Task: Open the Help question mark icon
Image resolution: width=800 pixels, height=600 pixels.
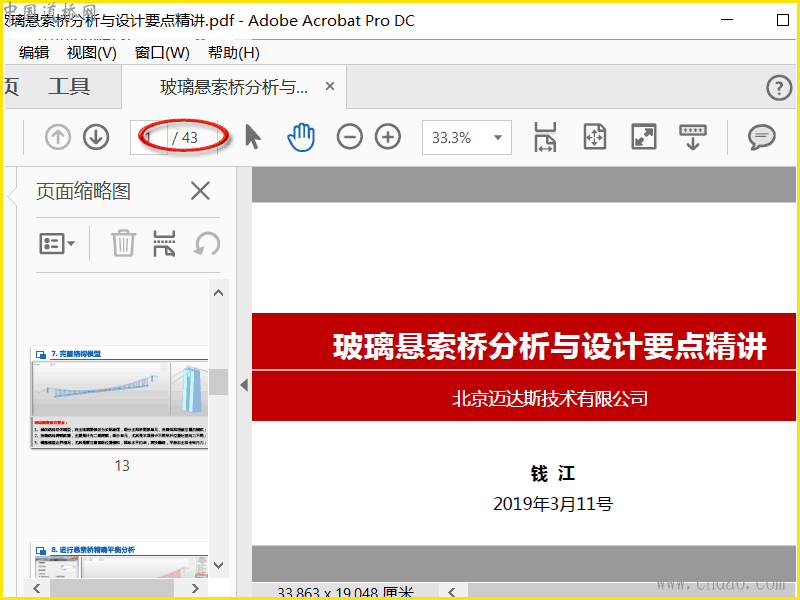Action: point(779,88)
